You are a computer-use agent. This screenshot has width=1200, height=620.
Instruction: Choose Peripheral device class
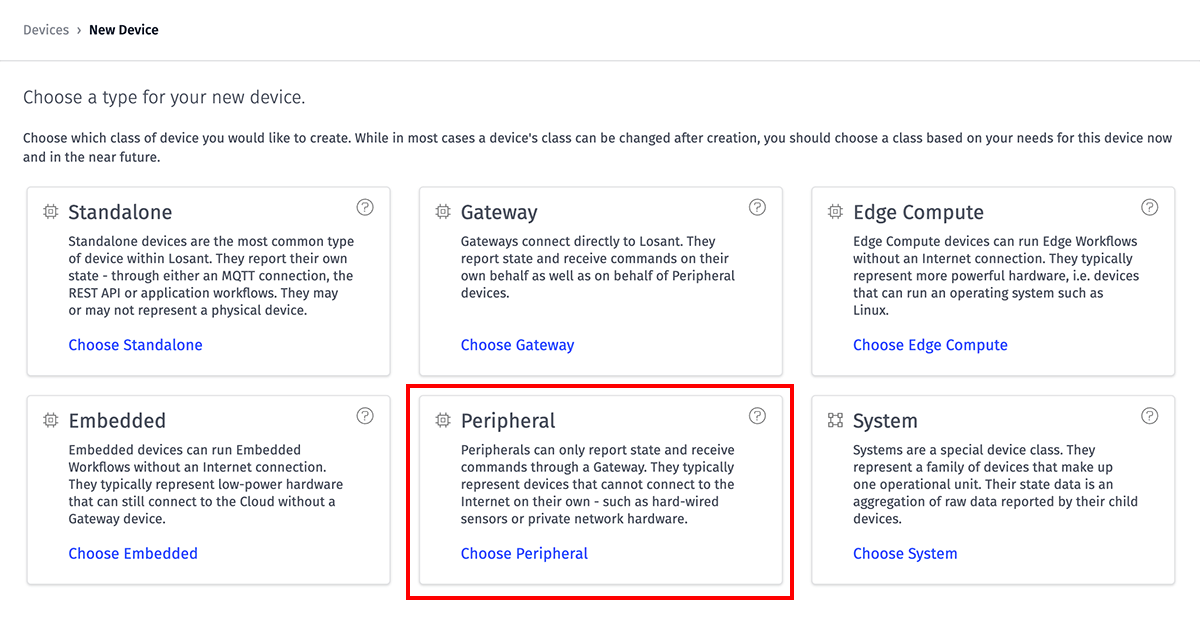point(524,553)
